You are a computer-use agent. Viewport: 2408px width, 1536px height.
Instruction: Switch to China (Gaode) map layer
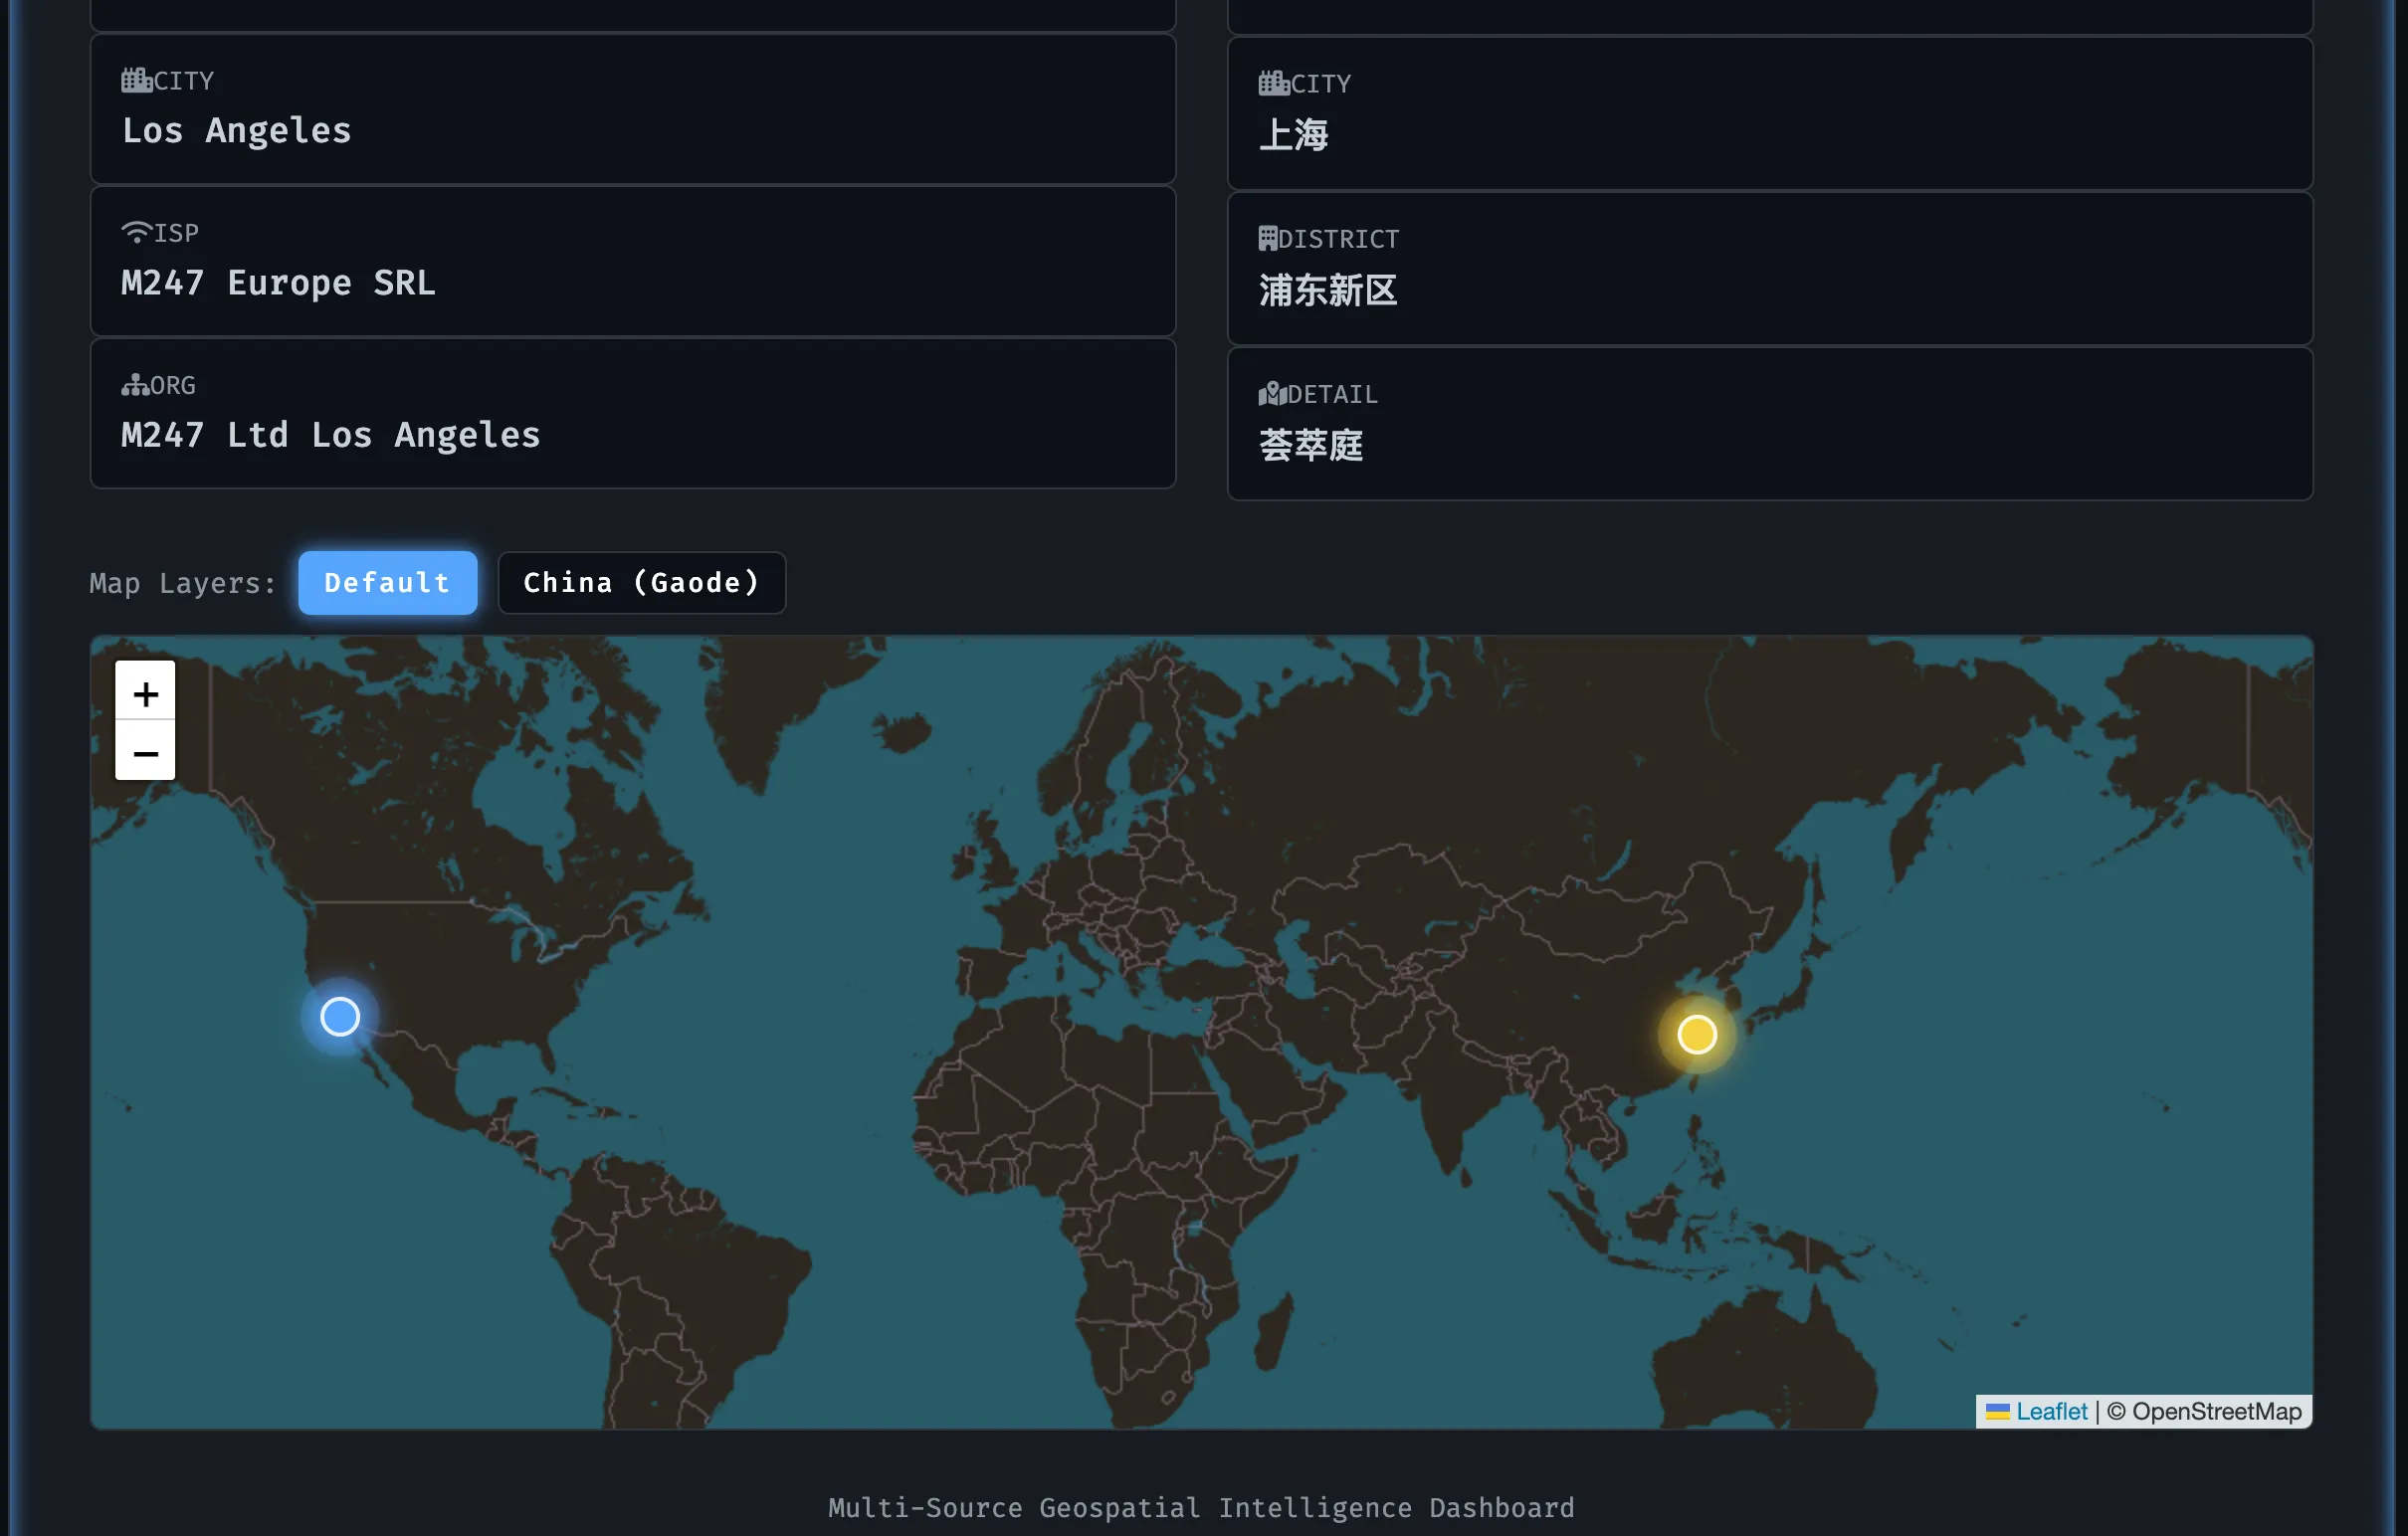tap(641, 583)
